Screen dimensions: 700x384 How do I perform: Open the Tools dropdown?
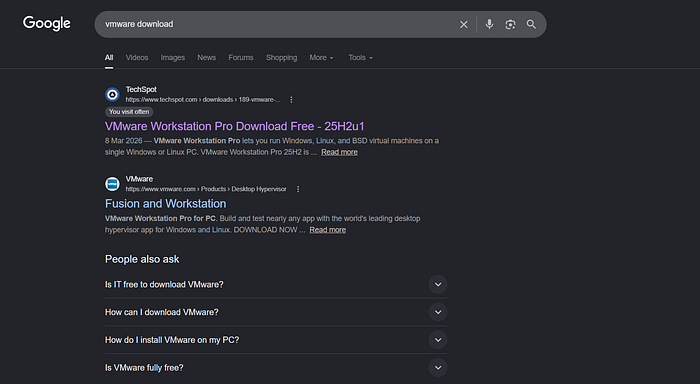coord(360,58)
